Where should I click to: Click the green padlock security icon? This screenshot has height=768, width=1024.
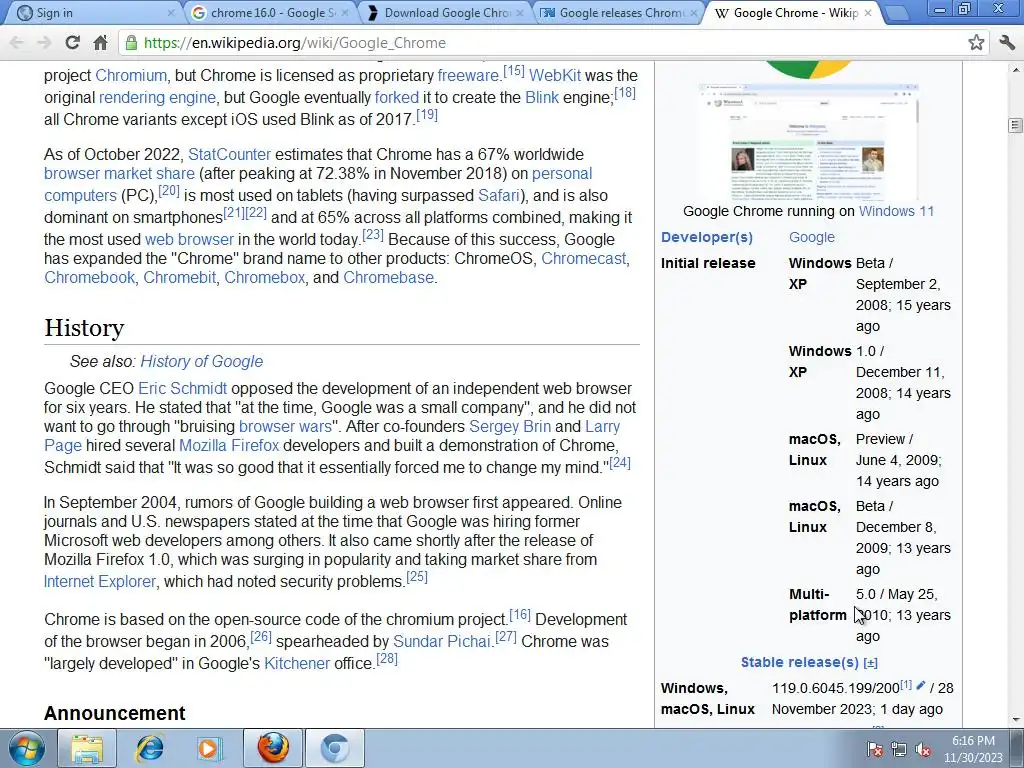[131, 43]
